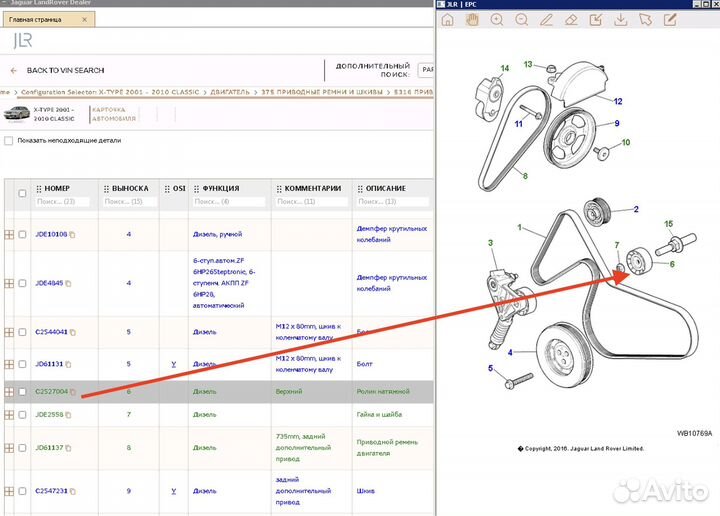Viewport: 720px width, 516px height.
Task: Expand the JDE10108 row details
Action: pos(9,235)
